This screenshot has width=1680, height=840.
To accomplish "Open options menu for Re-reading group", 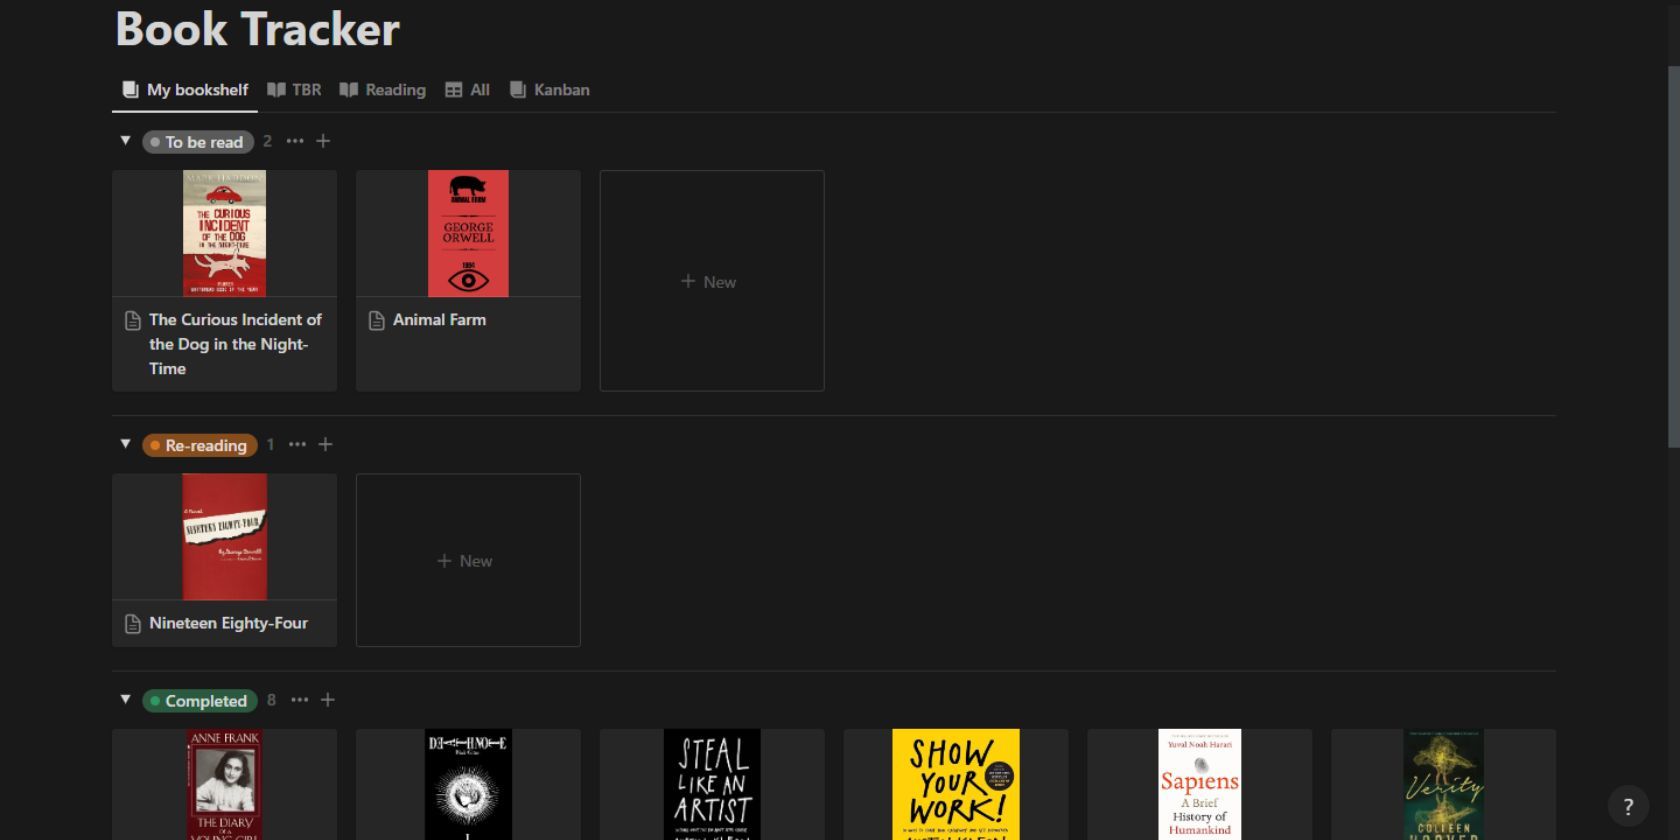I will click(298, 444).
